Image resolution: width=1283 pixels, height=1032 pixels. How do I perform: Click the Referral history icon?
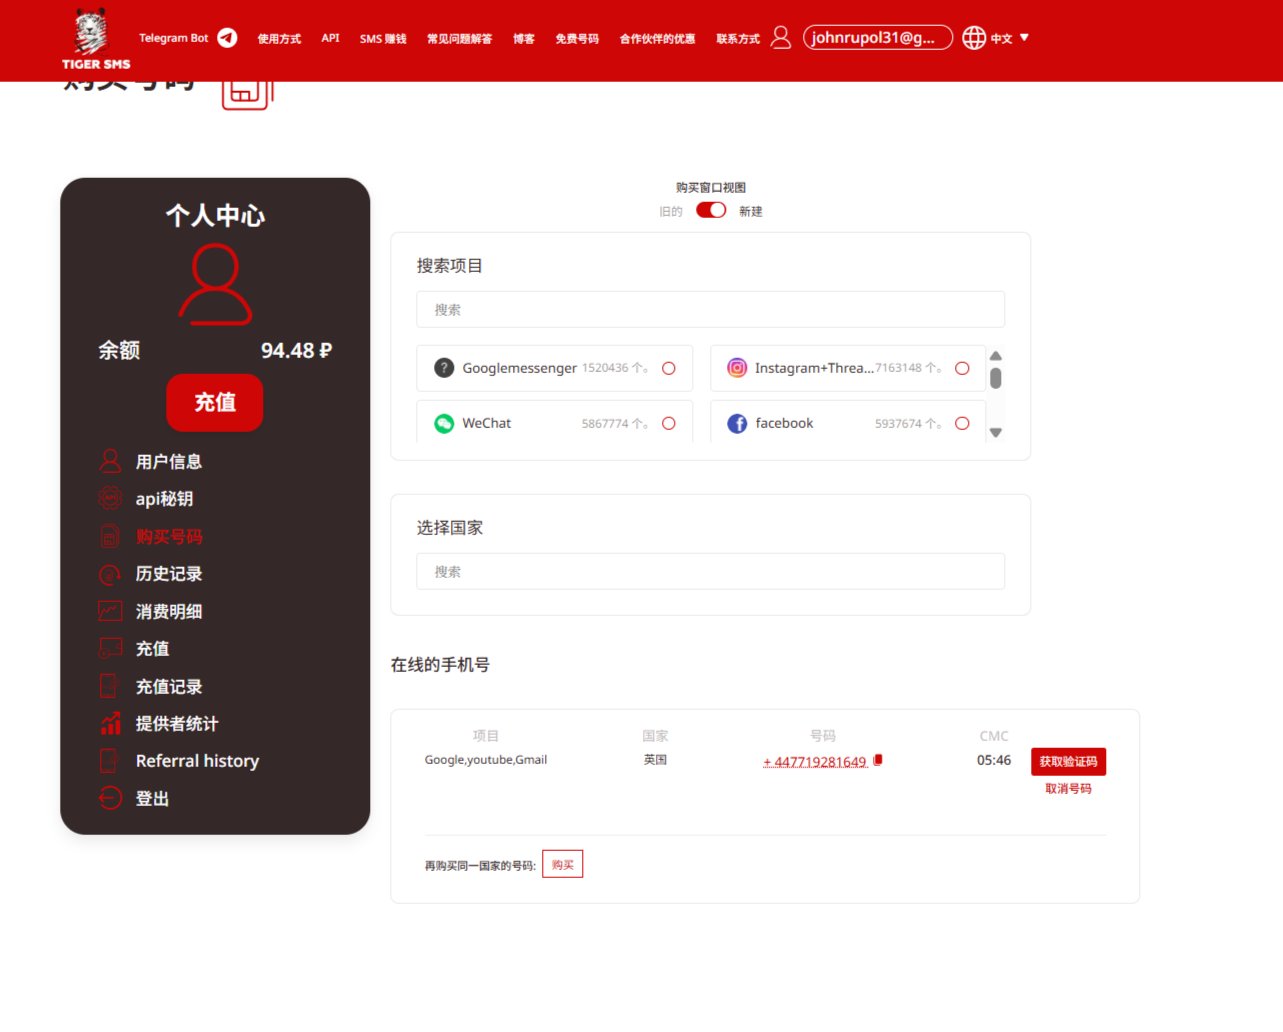coord(110,761)
